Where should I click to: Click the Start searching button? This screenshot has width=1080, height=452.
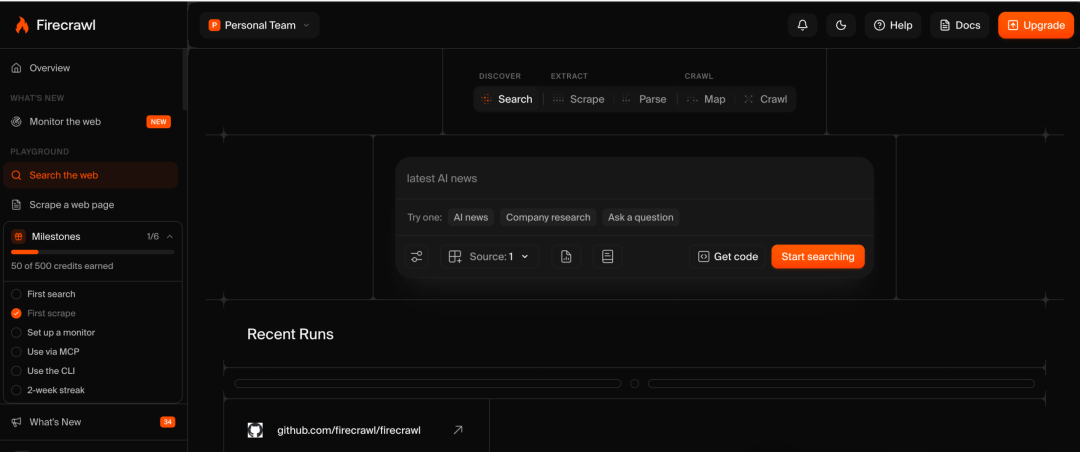tap(818, 256)
